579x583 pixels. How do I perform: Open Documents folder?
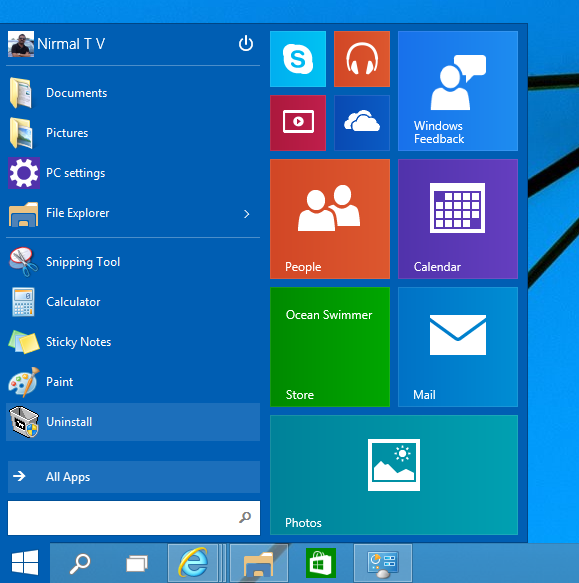pyautogui.click(x=133, y=93)
